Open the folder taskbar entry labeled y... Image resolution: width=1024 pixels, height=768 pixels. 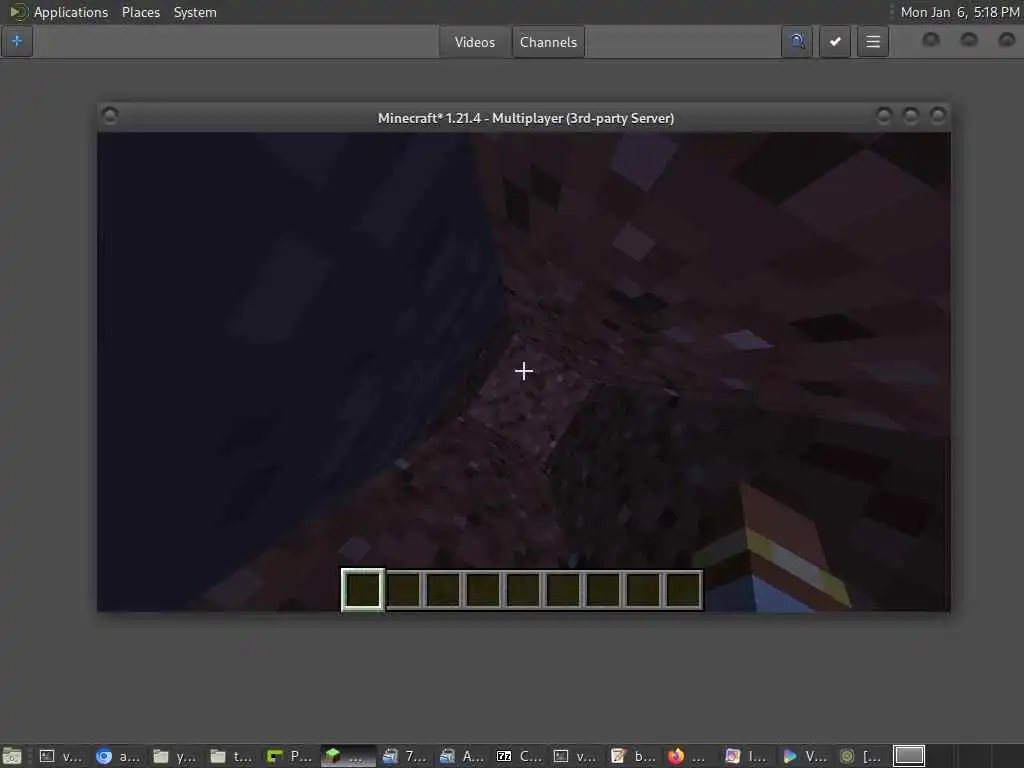point(174,756)
